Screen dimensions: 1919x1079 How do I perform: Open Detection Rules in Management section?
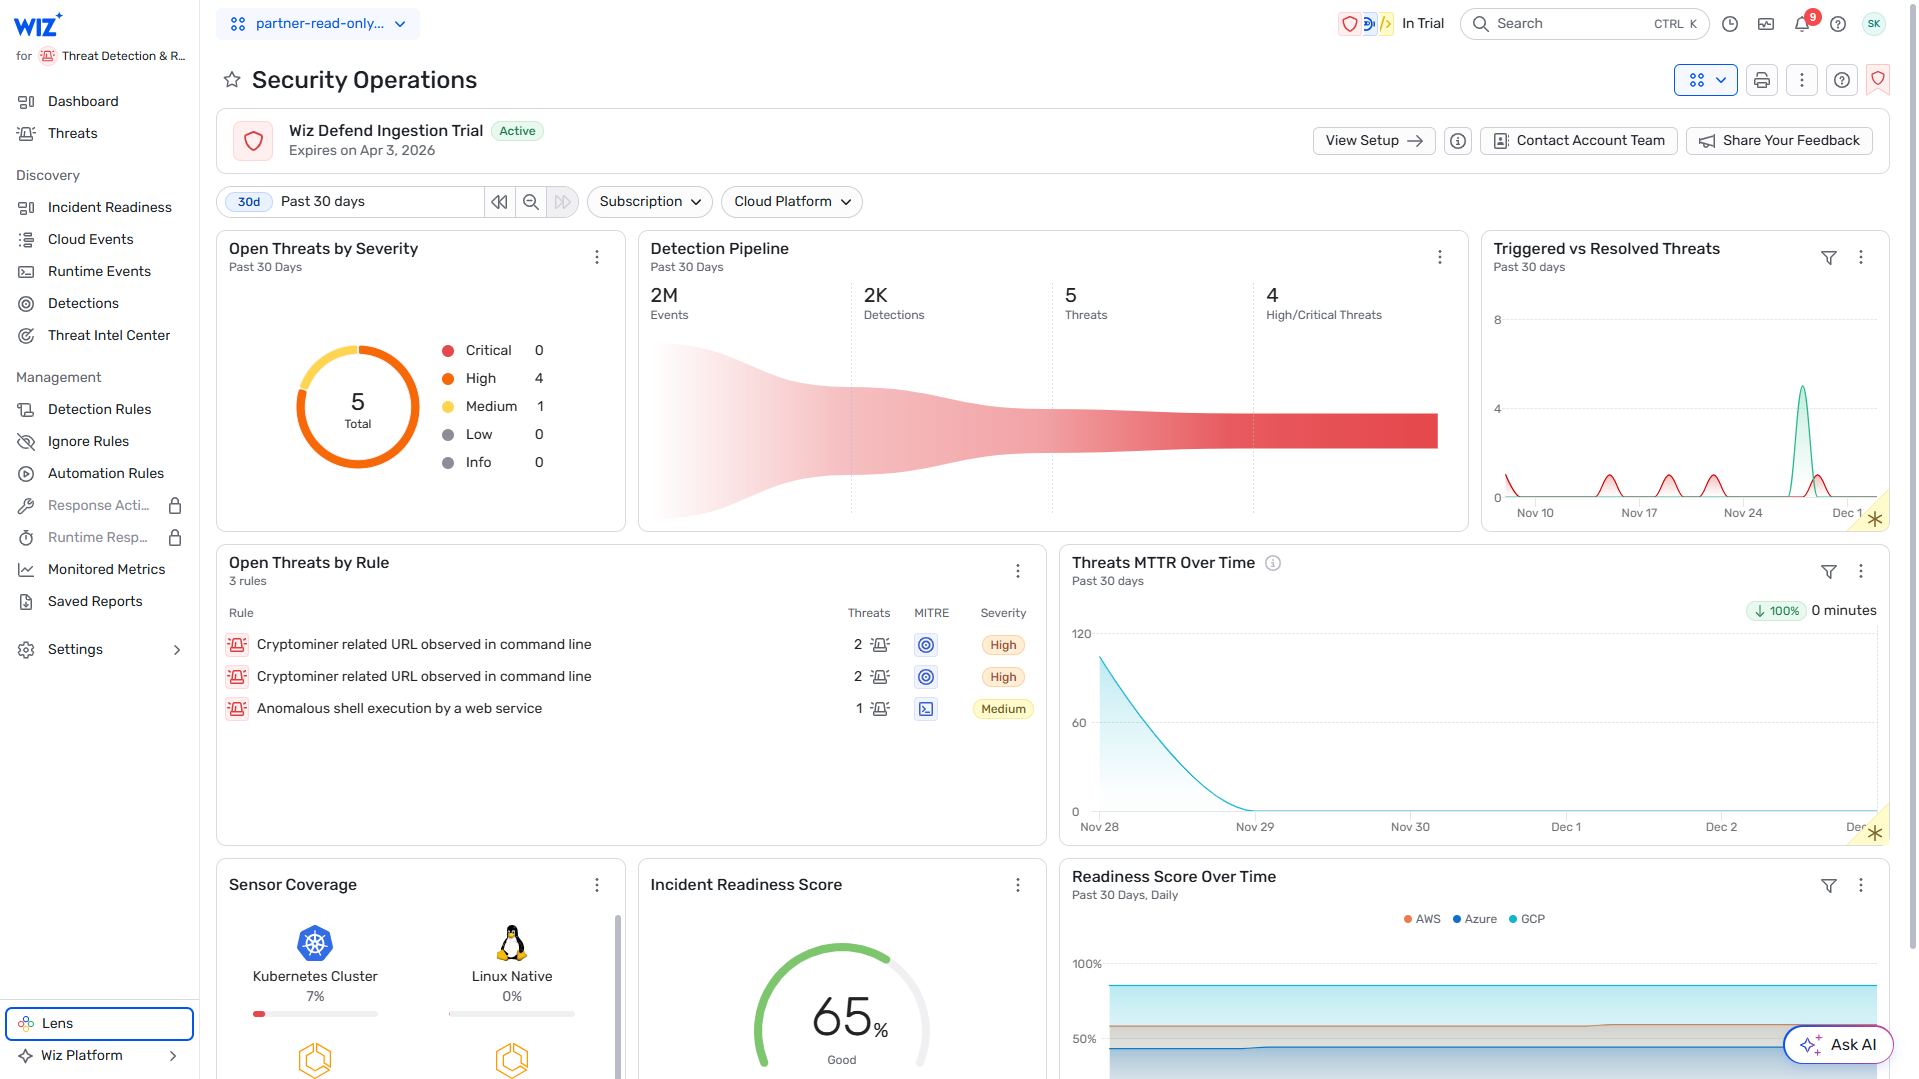[x=97, y=409]
